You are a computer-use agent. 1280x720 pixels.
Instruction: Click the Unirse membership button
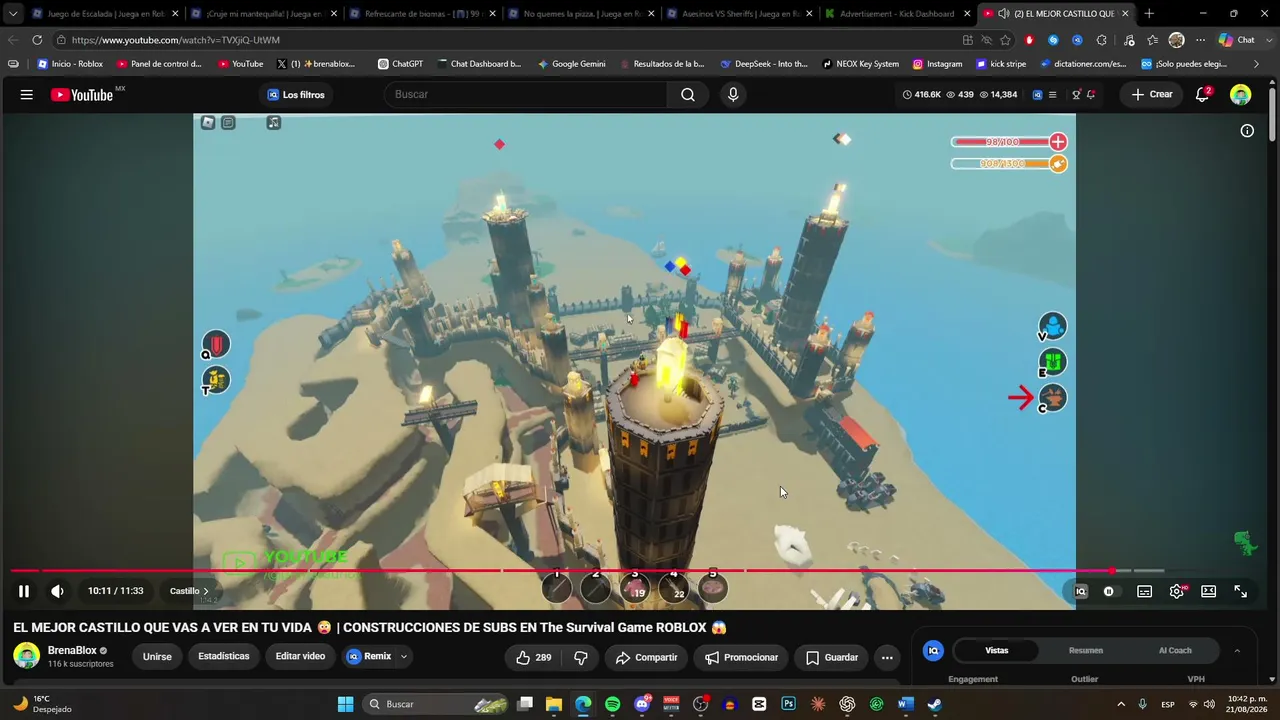click(157, 657)
